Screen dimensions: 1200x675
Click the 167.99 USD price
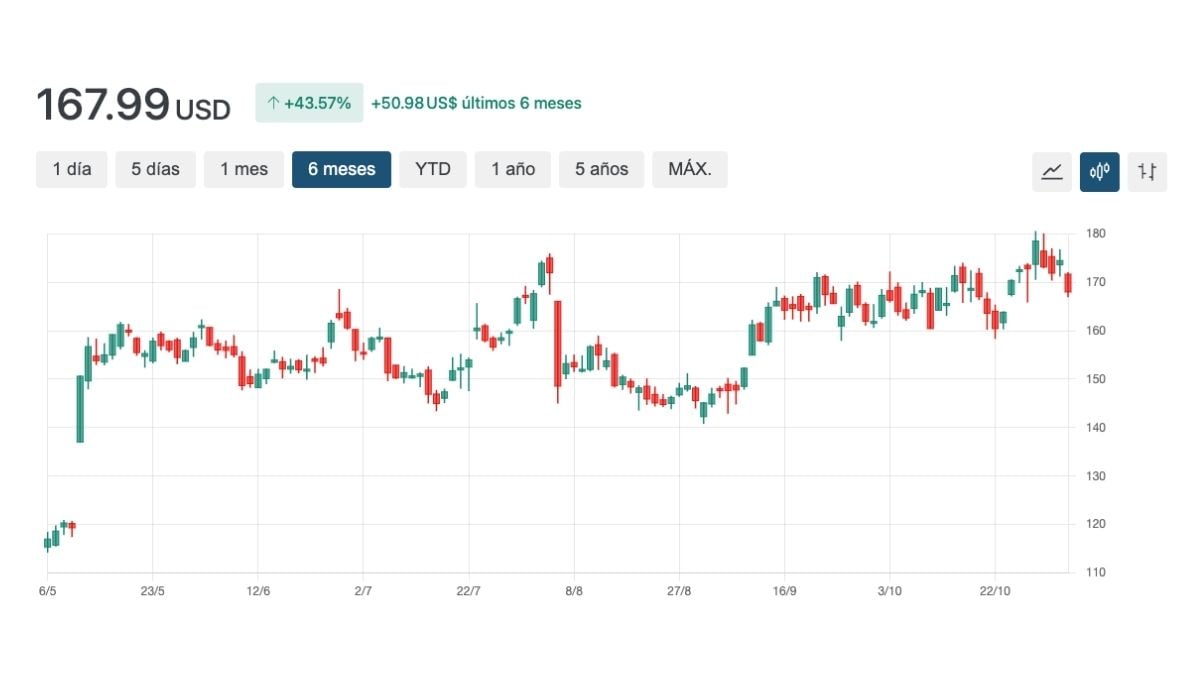(x=133, y=105)
